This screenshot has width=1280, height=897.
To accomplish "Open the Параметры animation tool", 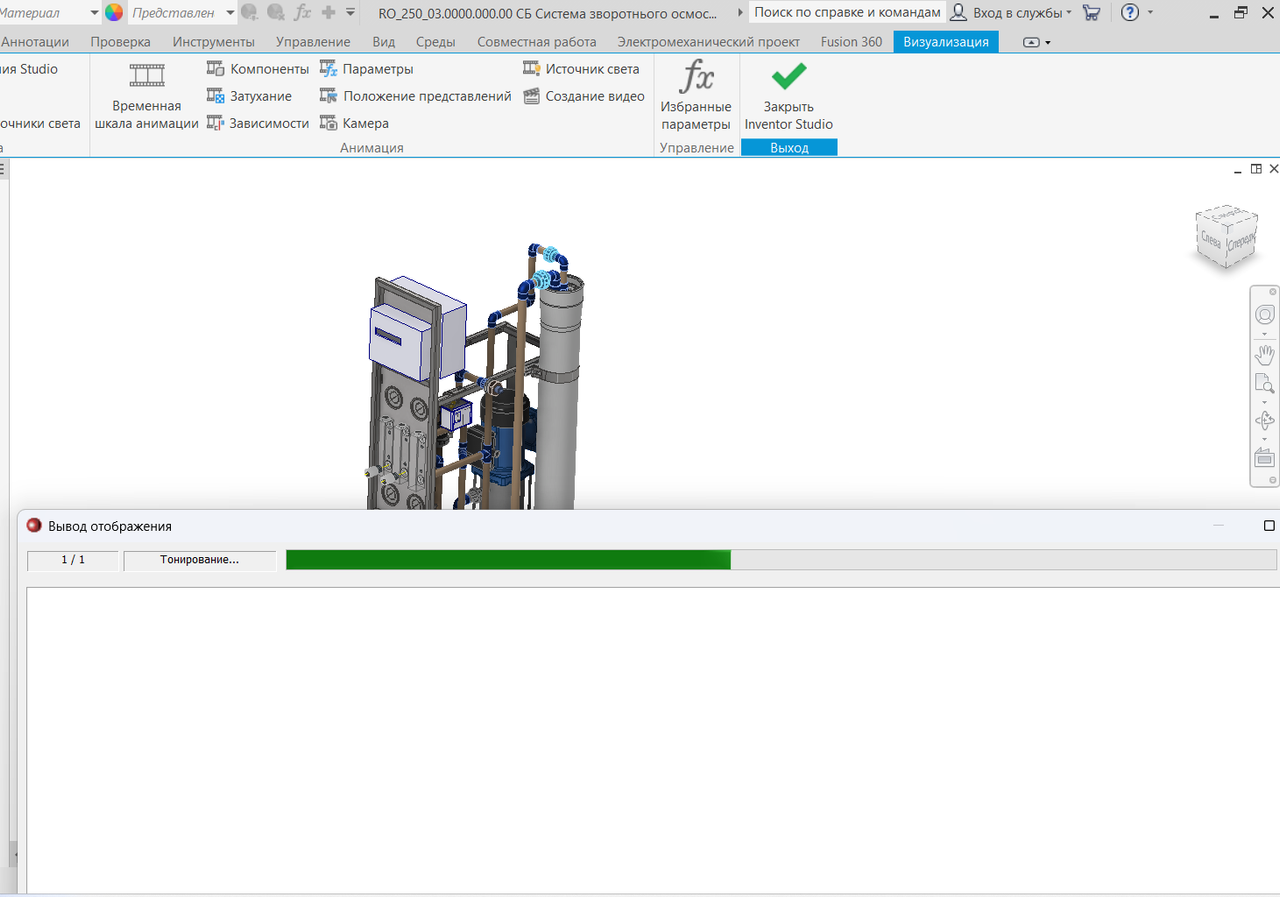I will 366,69.
